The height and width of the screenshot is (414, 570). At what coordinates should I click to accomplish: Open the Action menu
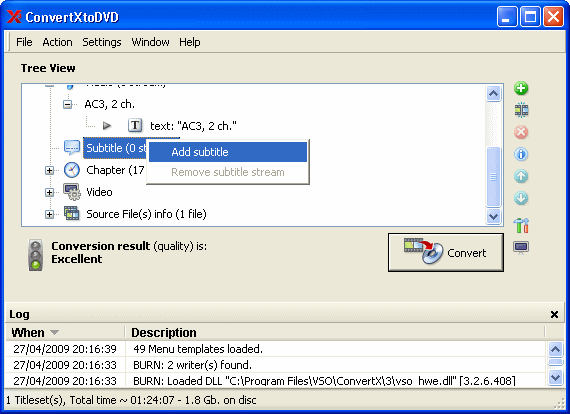(57, 42)
